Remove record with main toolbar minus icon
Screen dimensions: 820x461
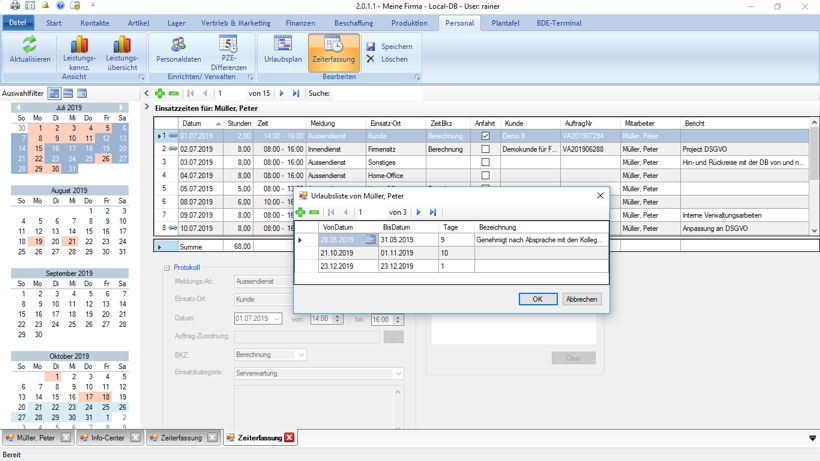(x=174, y=93)
